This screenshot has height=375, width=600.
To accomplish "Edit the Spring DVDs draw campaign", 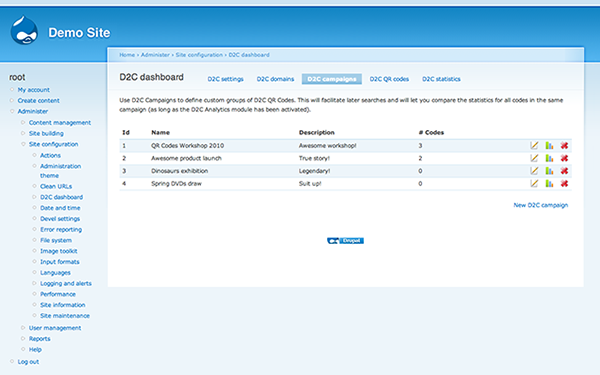I will [x=534, y=183].
